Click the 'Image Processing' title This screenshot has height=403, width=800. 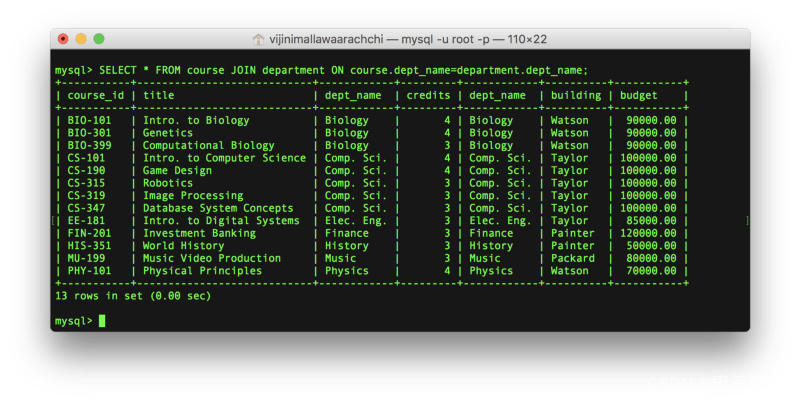tap(193, 195)
